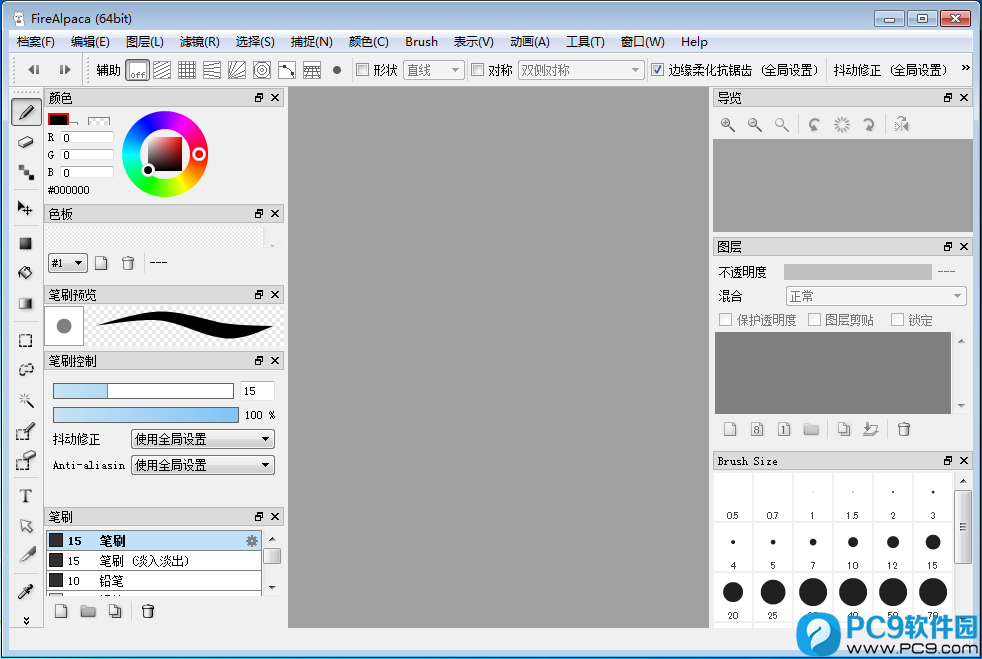This screenshot has height=659, width=982.
Task: Select the Fill rectangle shape tool
Action: click(x=26, y=243)
